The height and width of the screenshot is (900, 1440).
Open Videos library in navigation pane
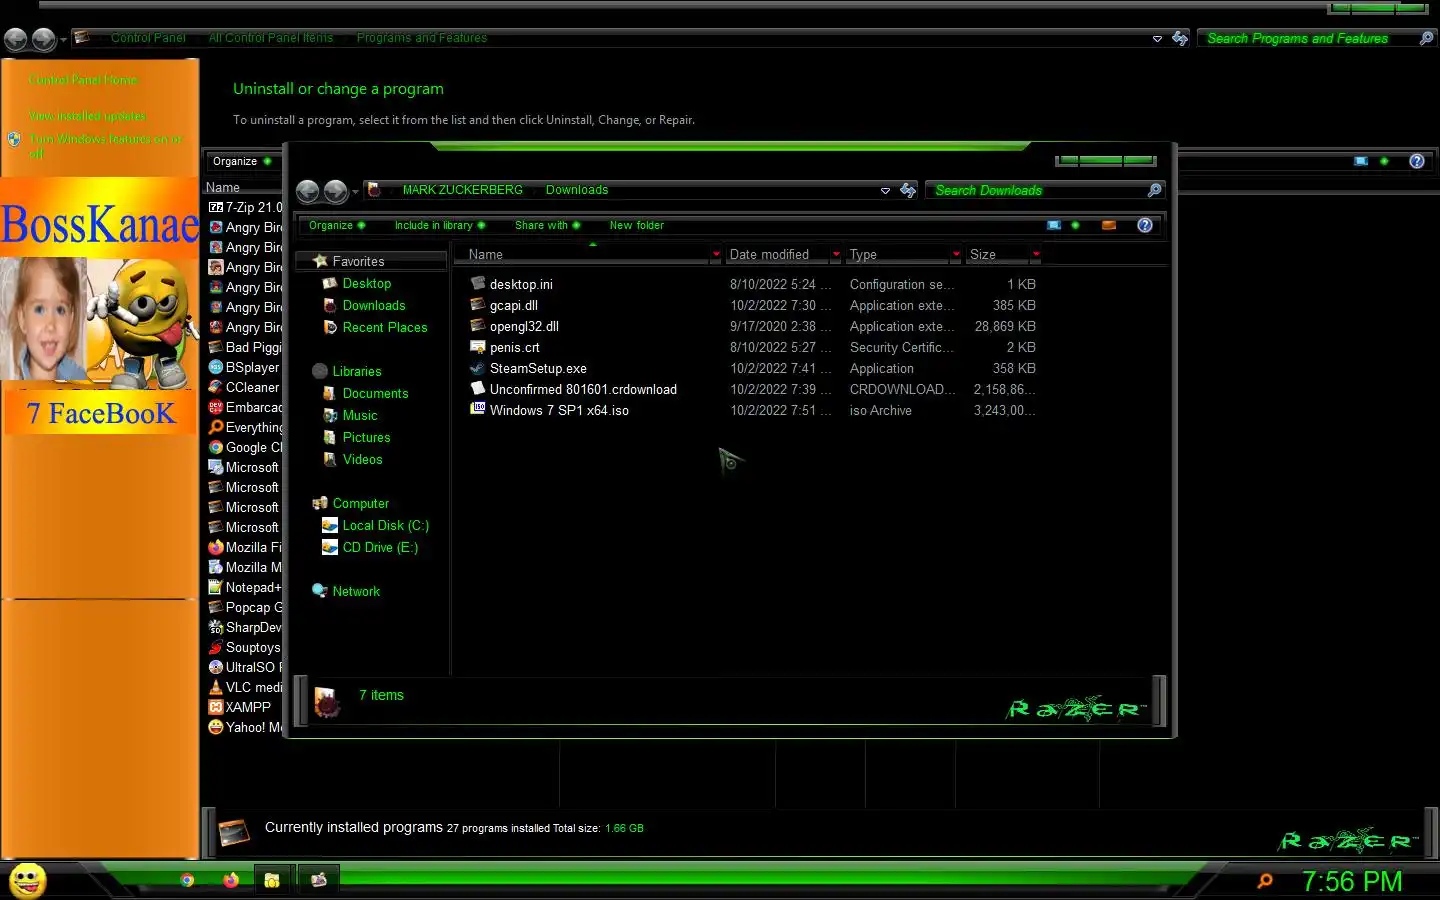point(362,459)
